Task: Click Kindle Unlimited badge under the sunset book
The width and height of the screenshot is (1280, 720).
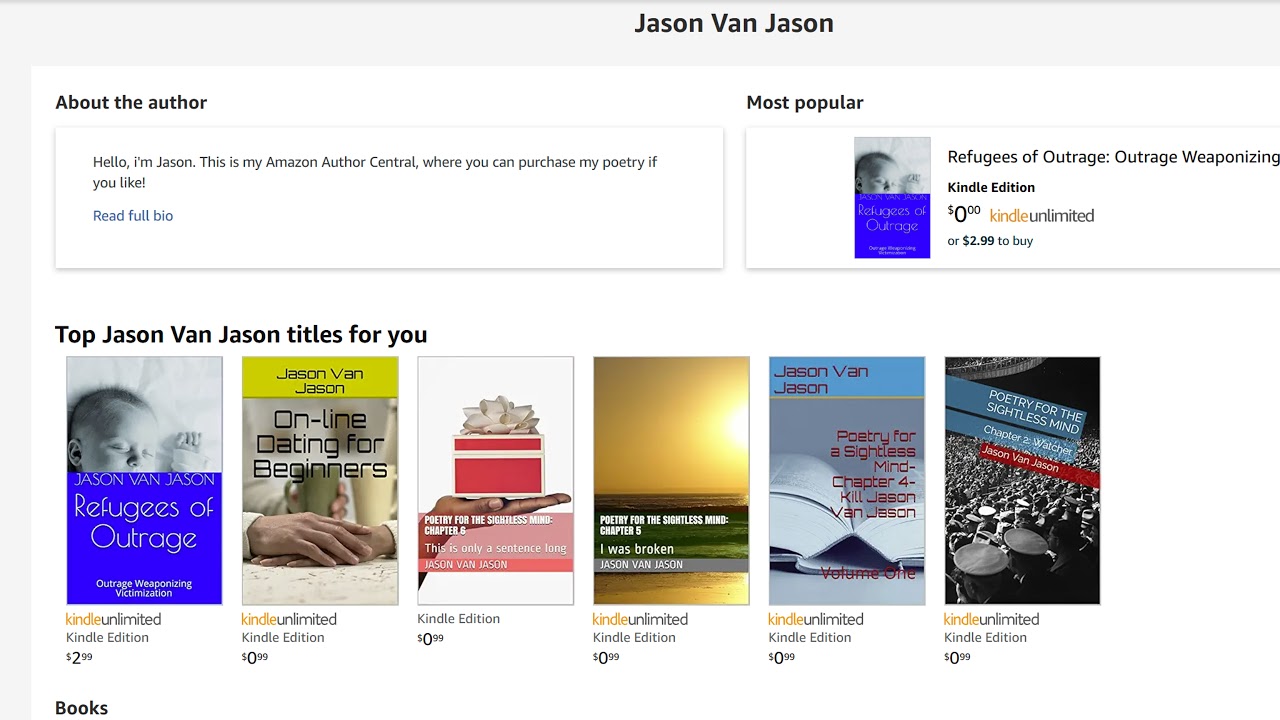Action: tap(640, 620)
